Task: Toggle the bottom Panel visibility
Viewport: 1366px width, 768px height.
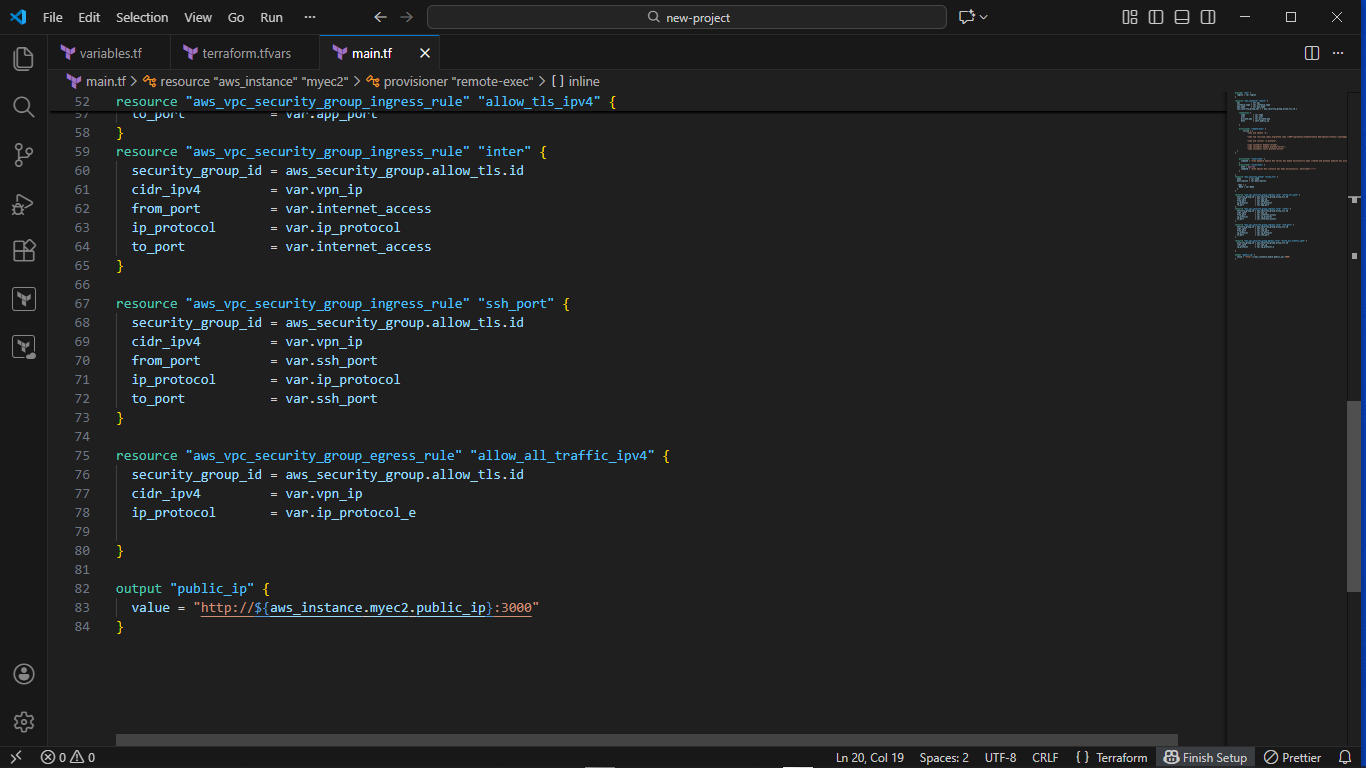Action: coord(1181,17)
